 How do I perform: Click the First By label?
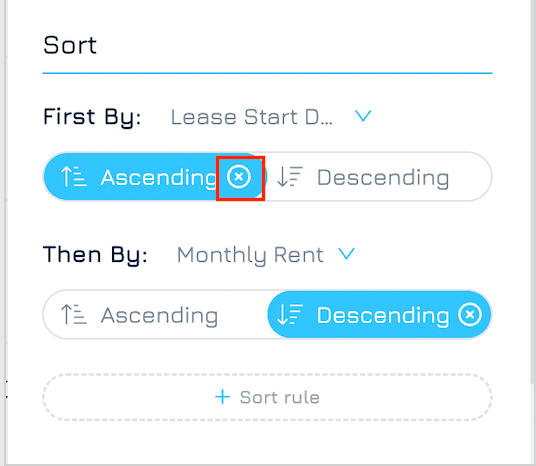tap(92, 117)
